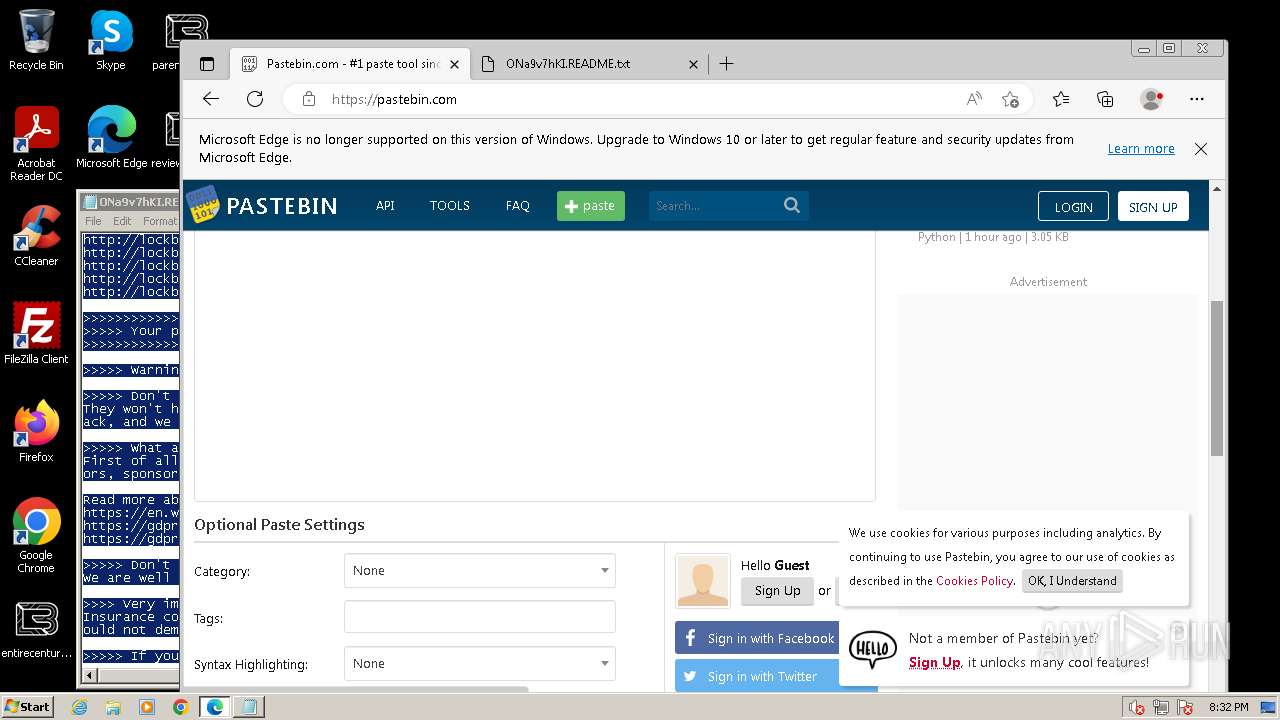The image size is (1280, 720).
Task: Click inside the paste text area
Action: [x=535, y=365]
